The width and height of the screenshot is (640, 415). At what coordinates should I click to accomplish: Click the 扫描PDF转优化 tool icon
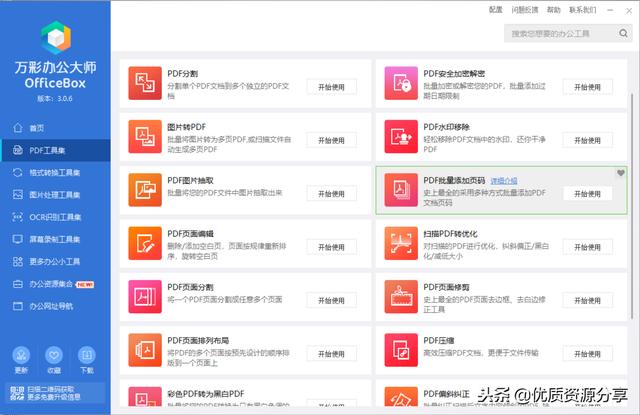[401, 243]
